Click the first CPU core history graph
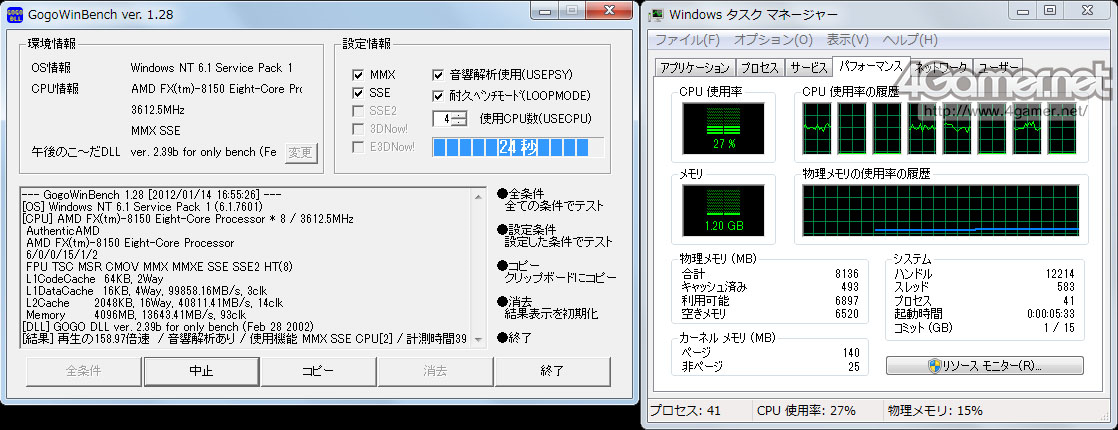The image size is (1118, 430). pos(816,127)
